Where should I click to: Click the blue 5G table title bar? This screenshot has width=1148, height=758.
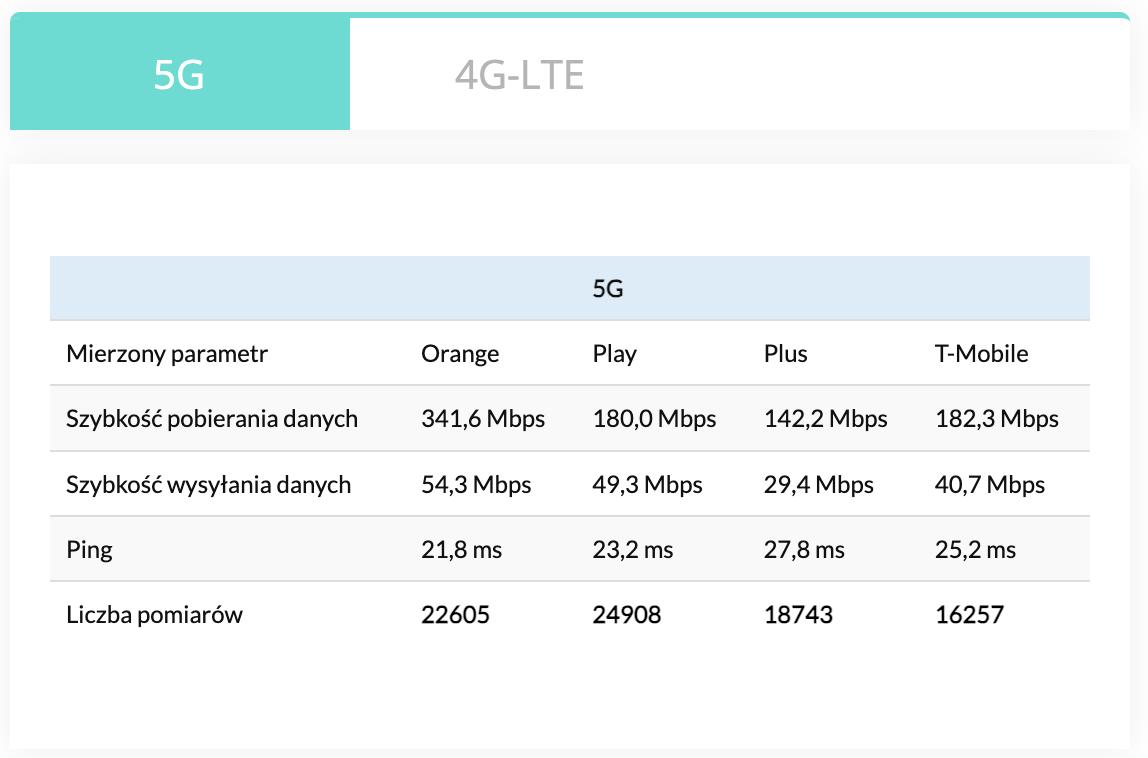pyautogui.click(x=569, y=289)
